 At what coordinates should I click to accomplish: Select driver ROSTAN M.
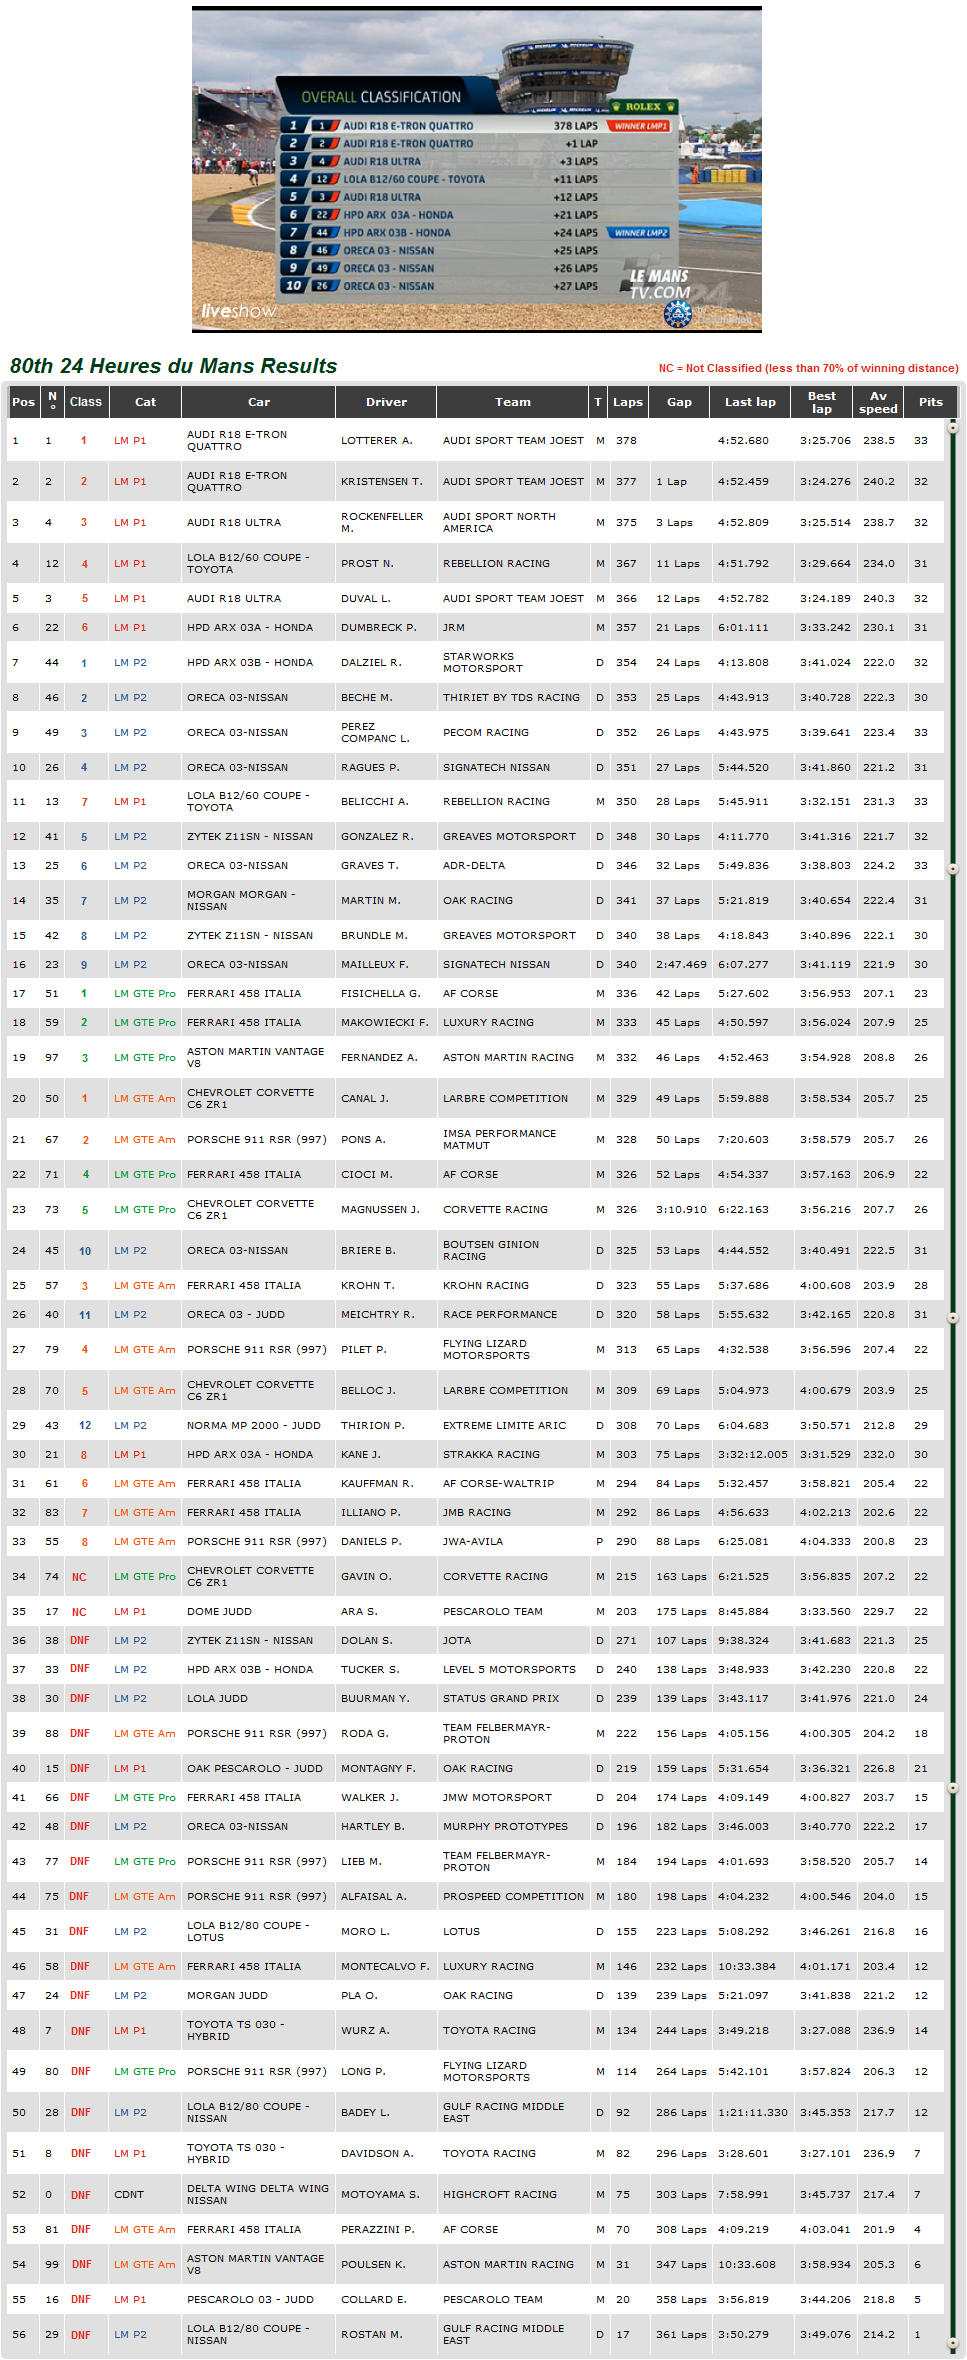click(x=372, y=2334)
